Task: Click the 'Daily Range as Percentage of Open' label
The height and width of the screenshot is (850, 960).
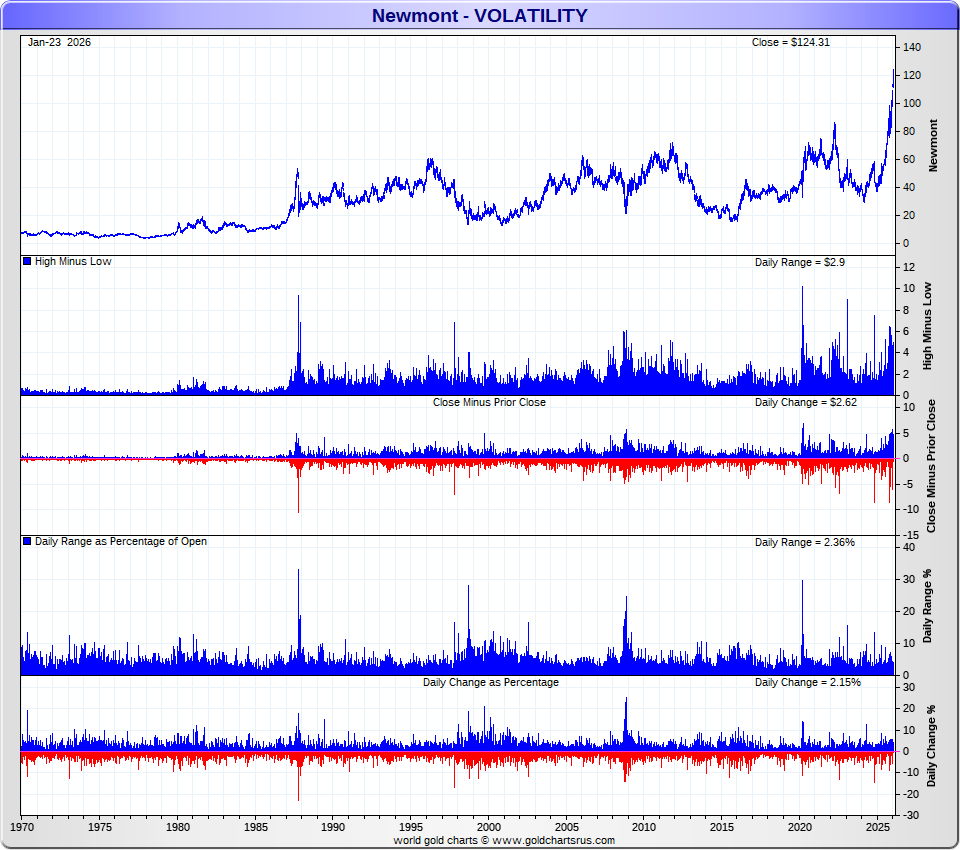Action: [121, 541]
